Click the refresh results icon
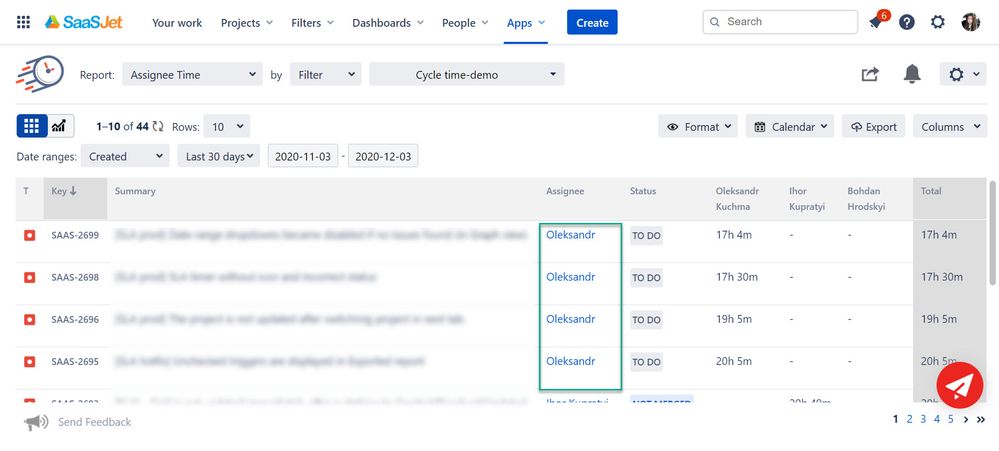 [x=158, y=127]
